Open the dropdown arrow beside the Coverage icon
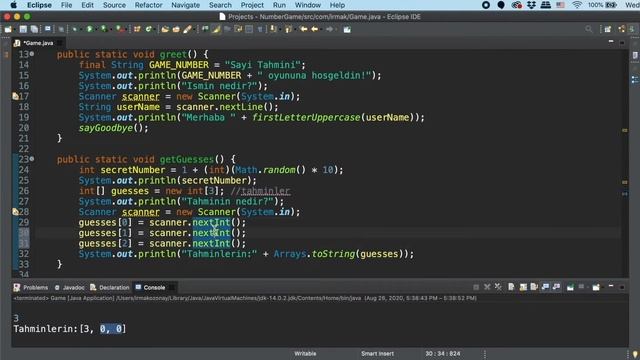The width and height of the screenshot is (640, 360). pos(111,29)
